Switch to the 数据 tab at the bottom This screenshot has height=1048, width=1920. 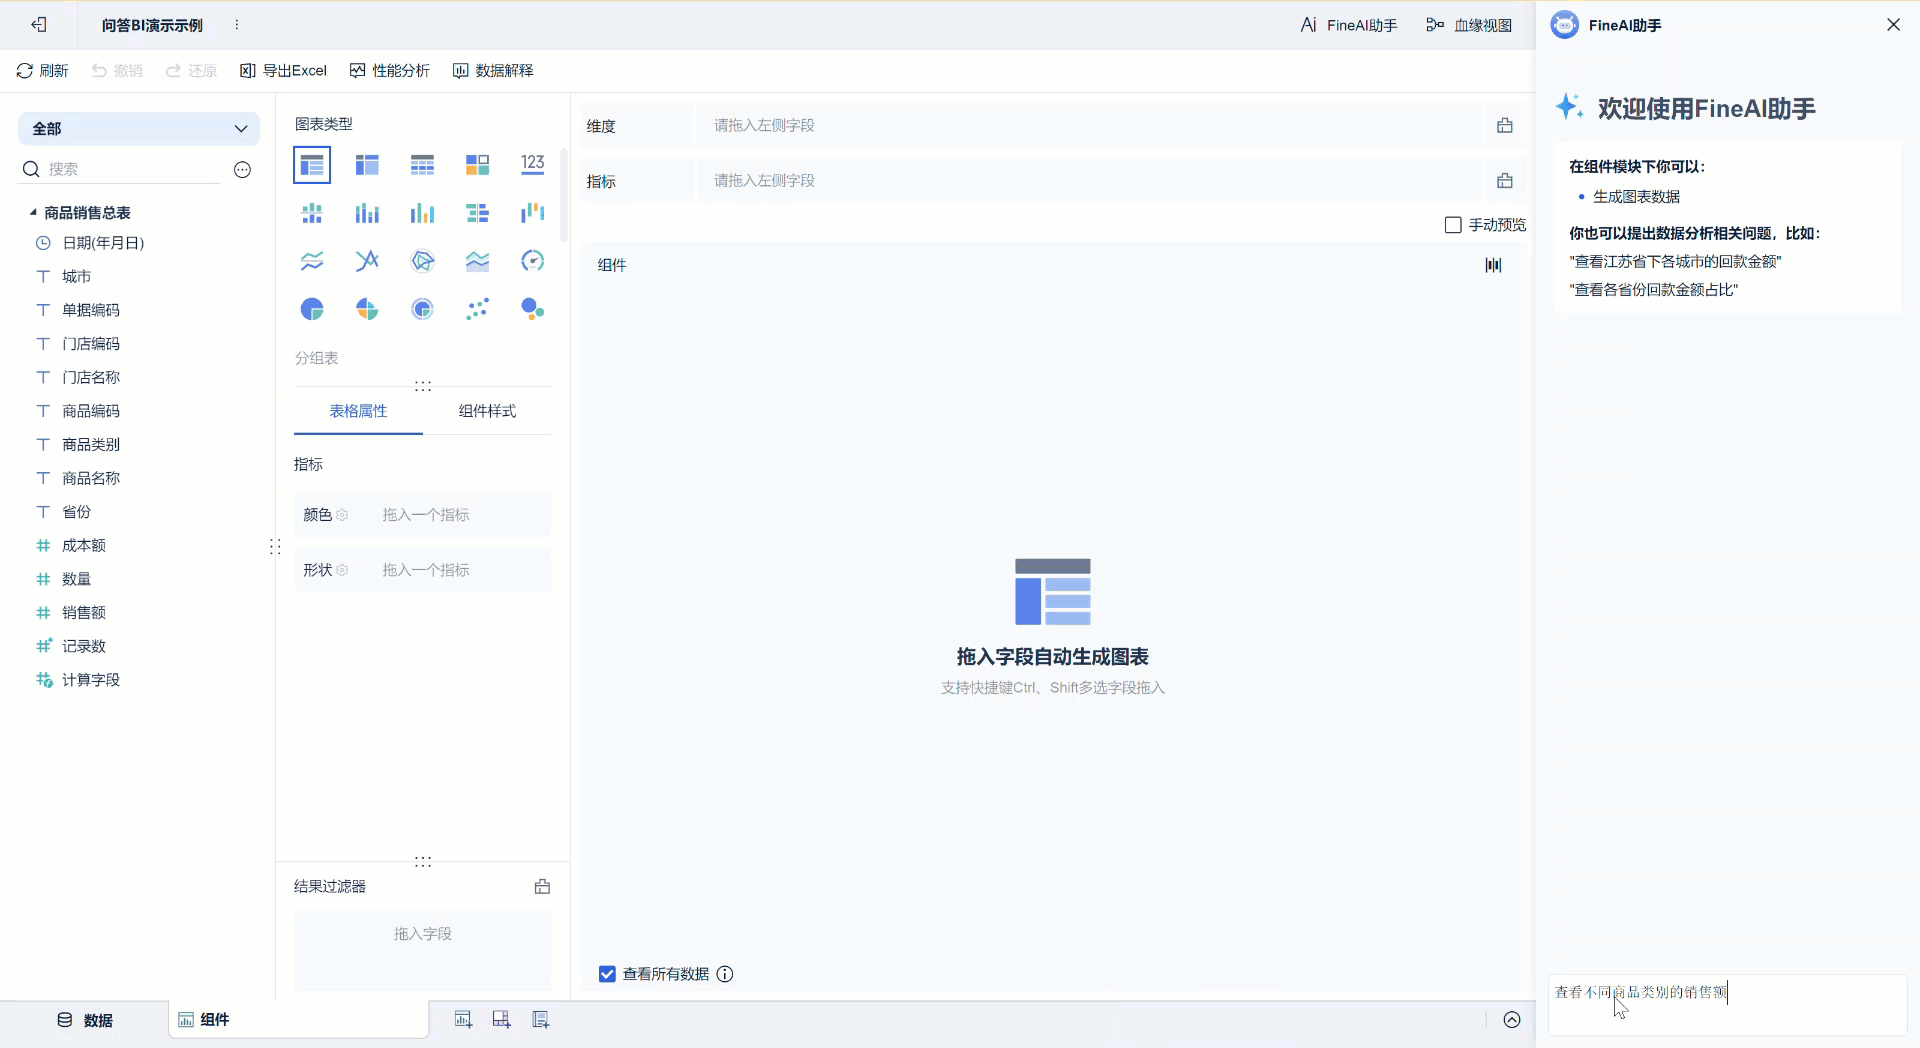coord(85,1020)
